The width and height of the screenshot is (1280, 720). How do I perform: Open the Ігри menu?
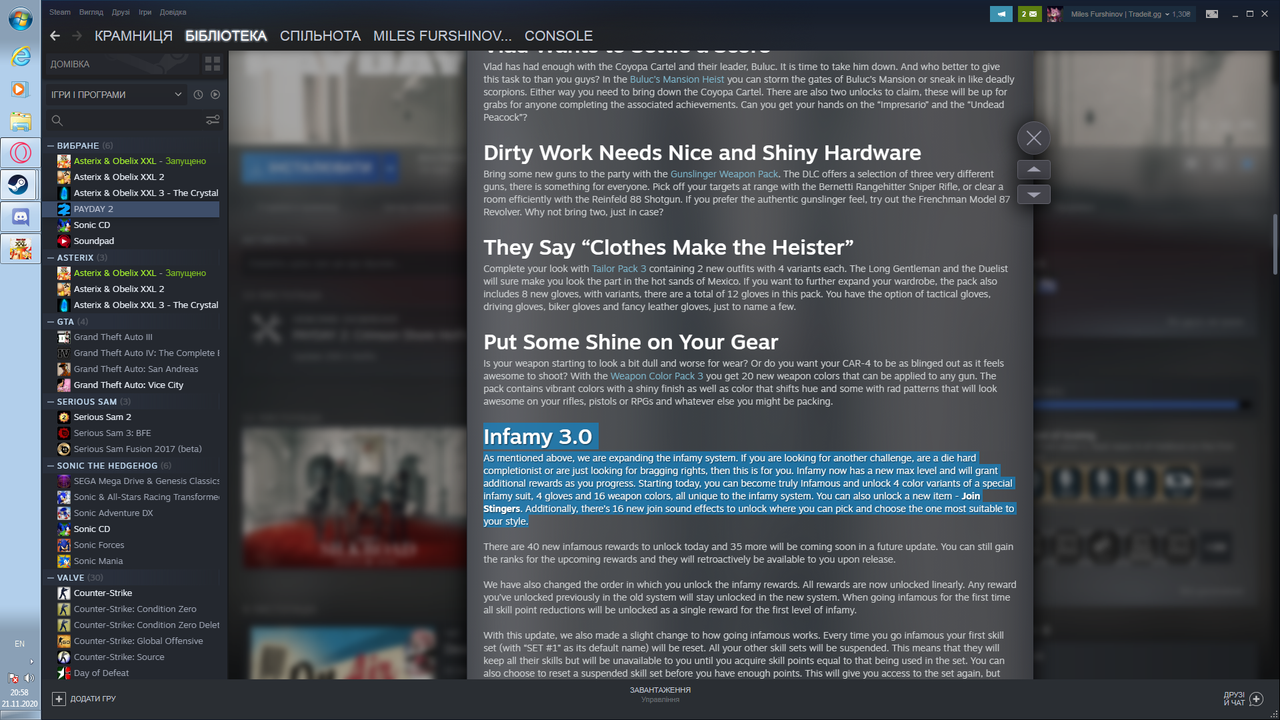(x=146, y=12)
